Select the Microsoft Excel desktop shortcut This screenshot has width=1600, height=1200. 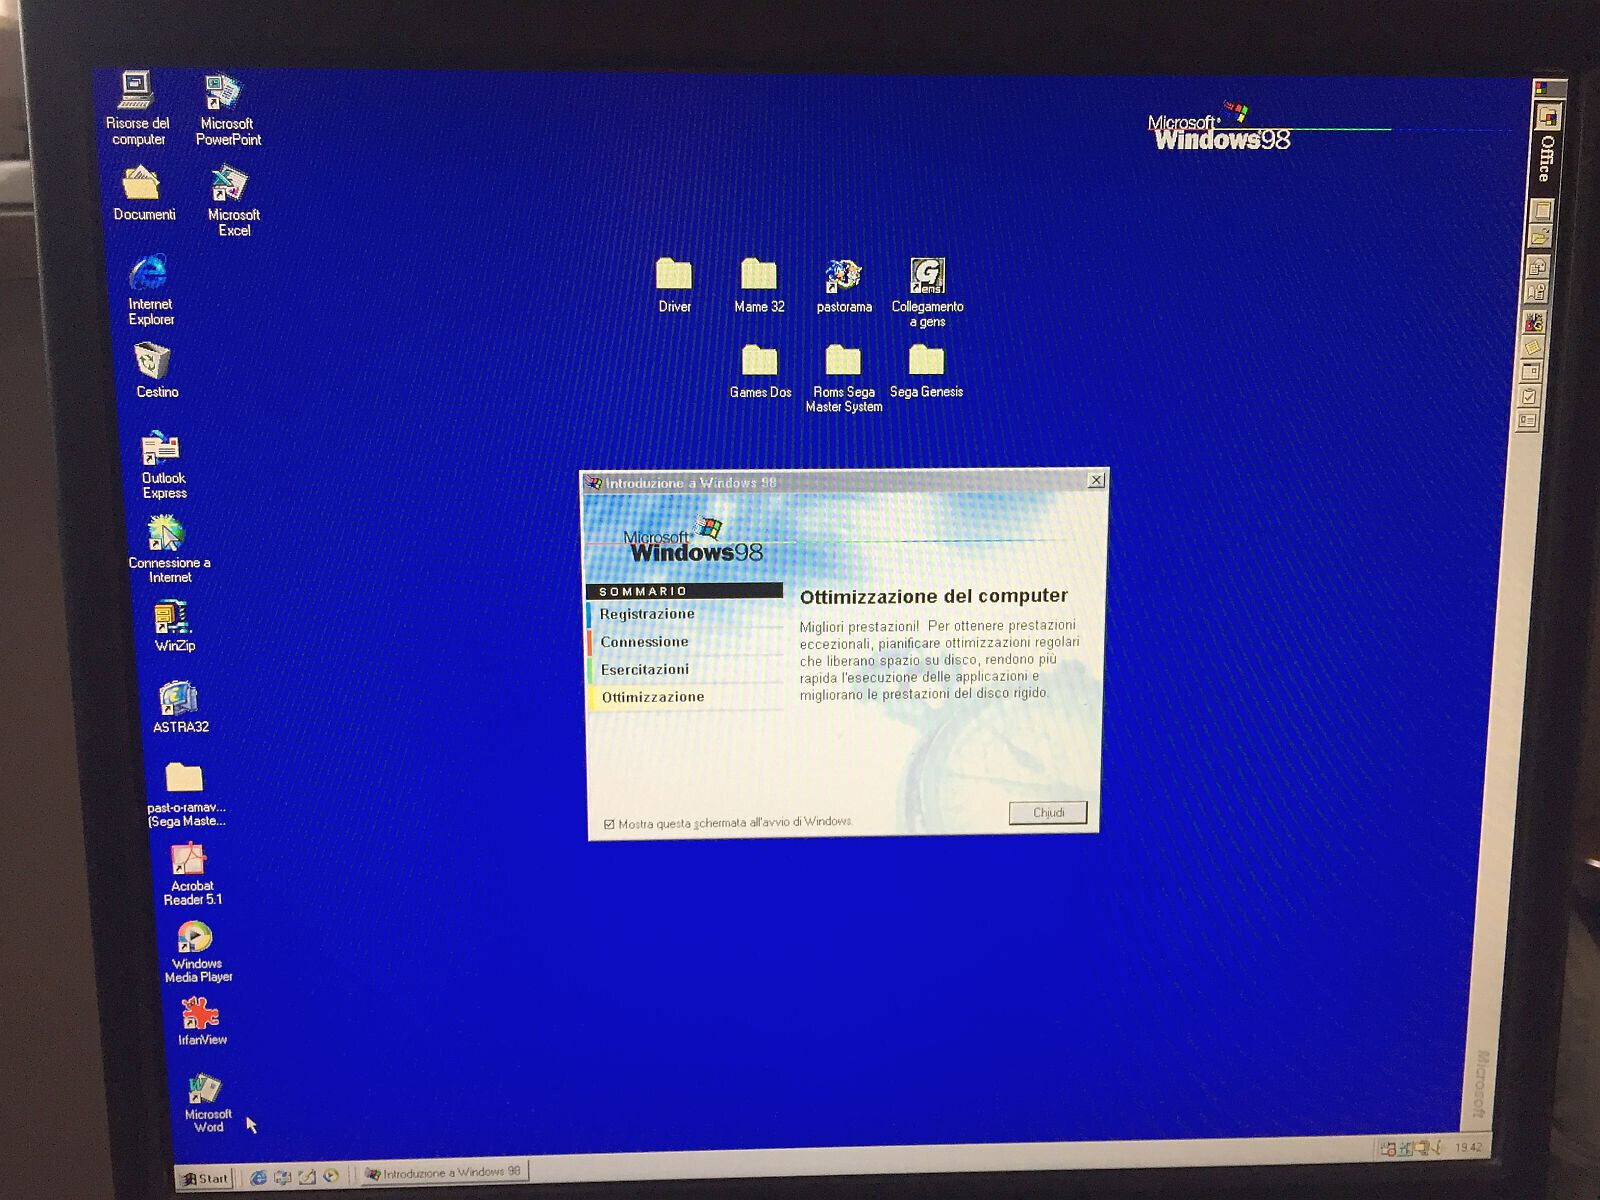230,186
